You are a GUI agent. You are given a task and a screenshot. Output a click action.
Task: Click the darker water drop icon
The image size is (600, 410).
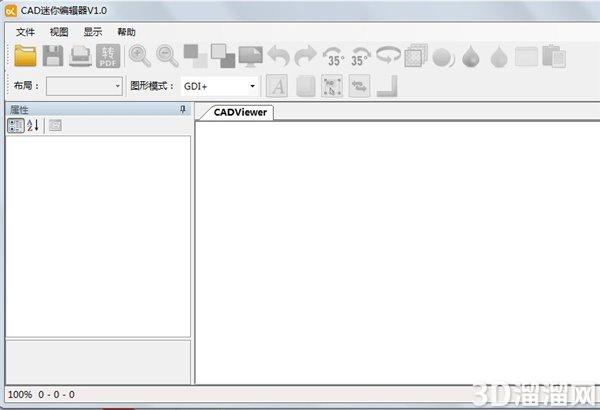click(471, 56)
